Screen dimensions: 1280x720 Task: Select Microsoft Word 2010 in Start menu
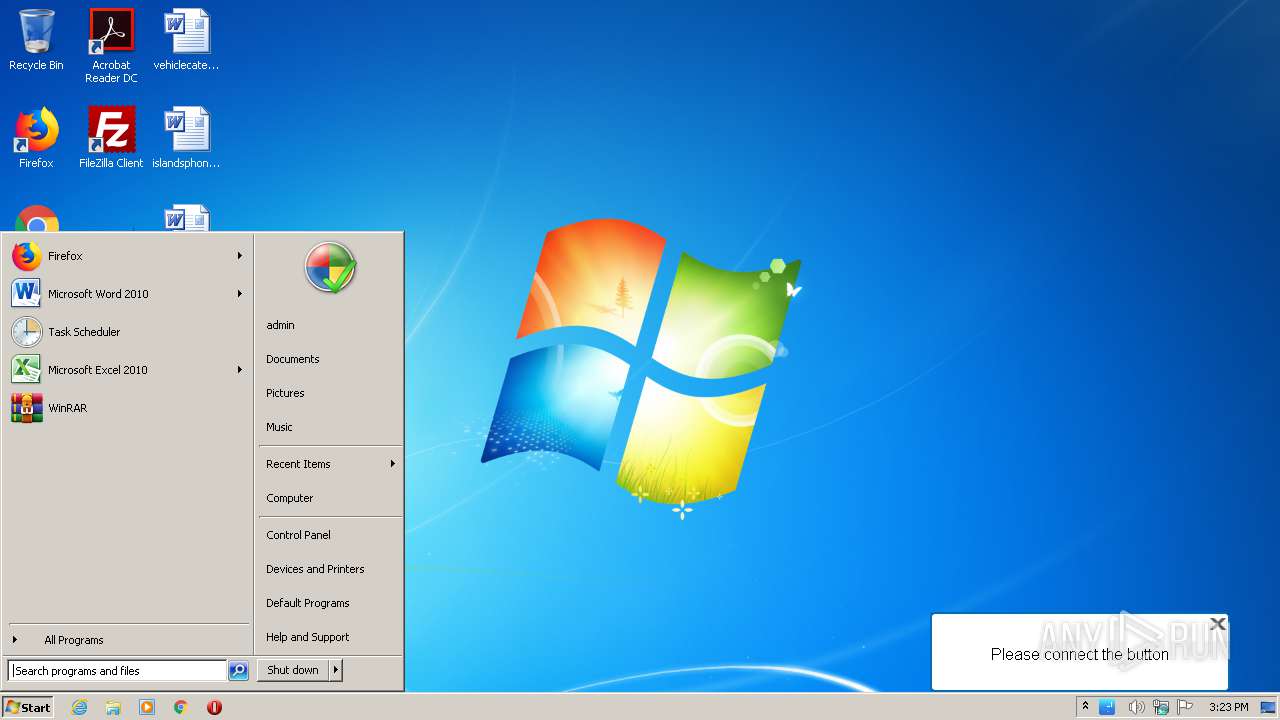point(128,294)
